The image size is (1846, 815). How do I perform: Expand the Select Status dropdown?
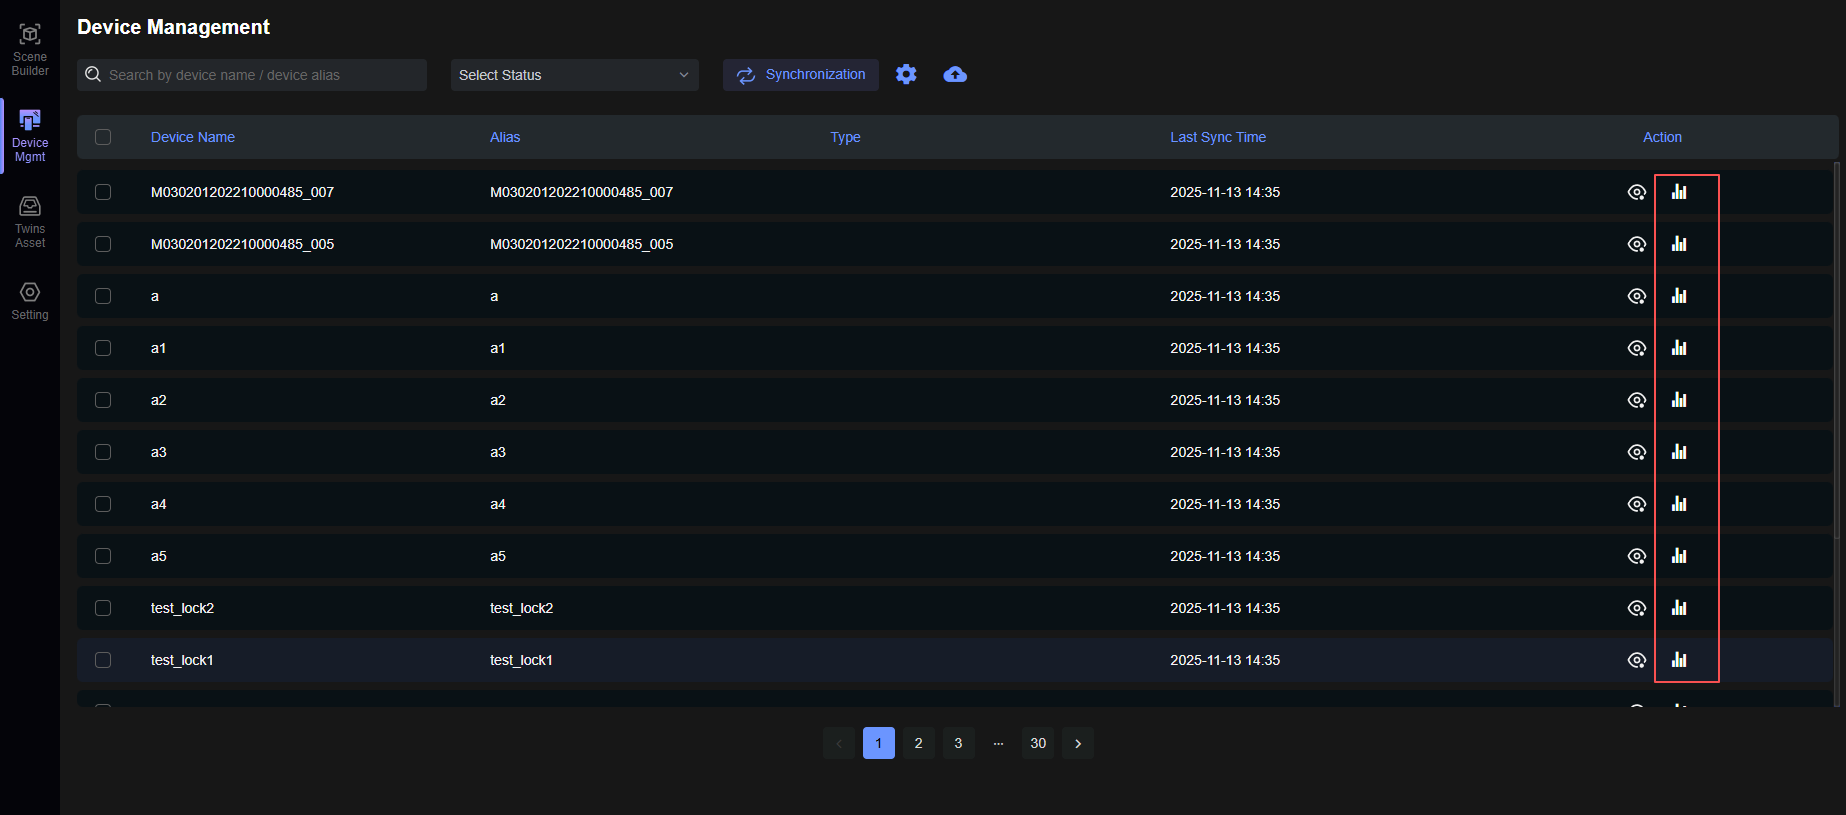click(x=574, y=75)
